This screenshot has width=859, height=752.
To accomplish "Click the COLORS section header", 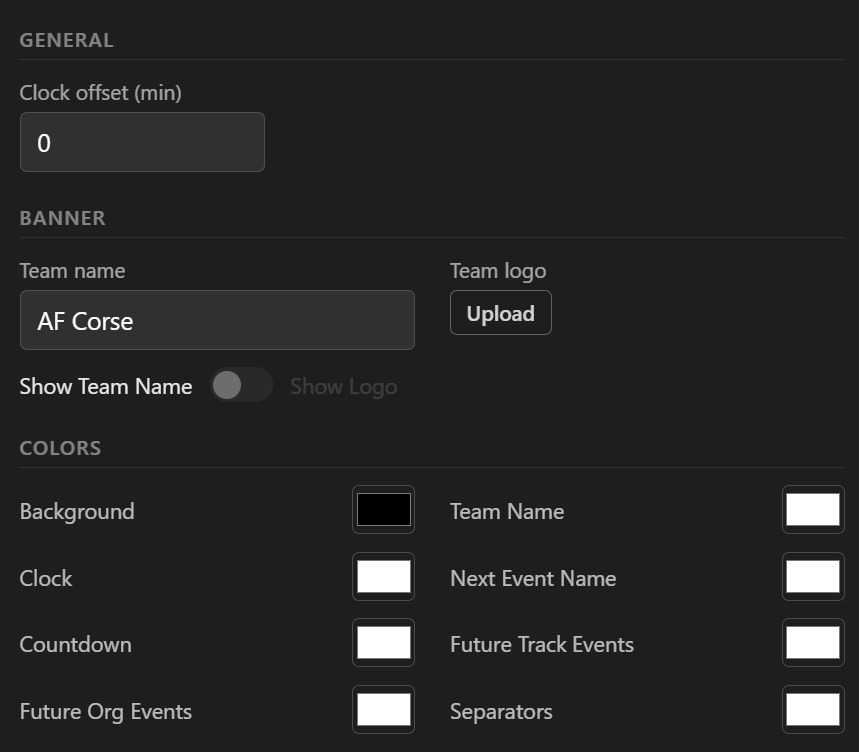I will (x=60, y=447).
